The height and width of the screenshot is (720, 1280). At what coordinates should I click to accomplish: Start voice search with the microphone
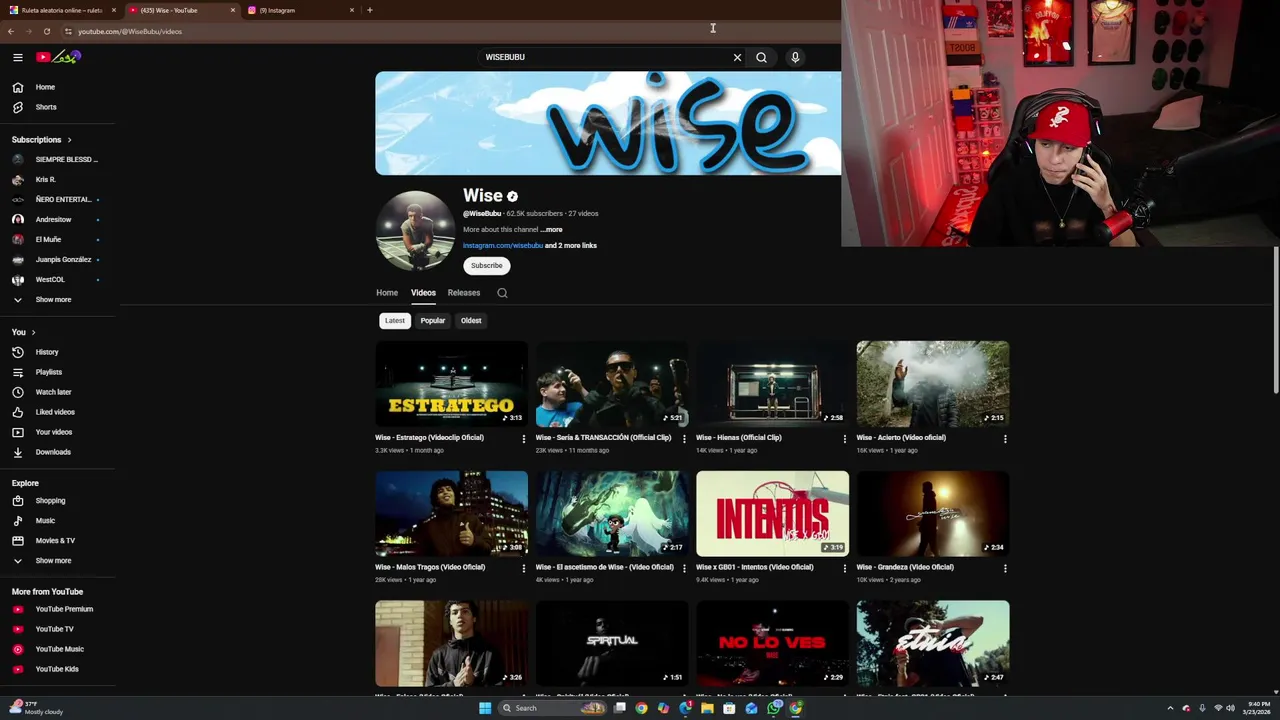pos(795,57)
